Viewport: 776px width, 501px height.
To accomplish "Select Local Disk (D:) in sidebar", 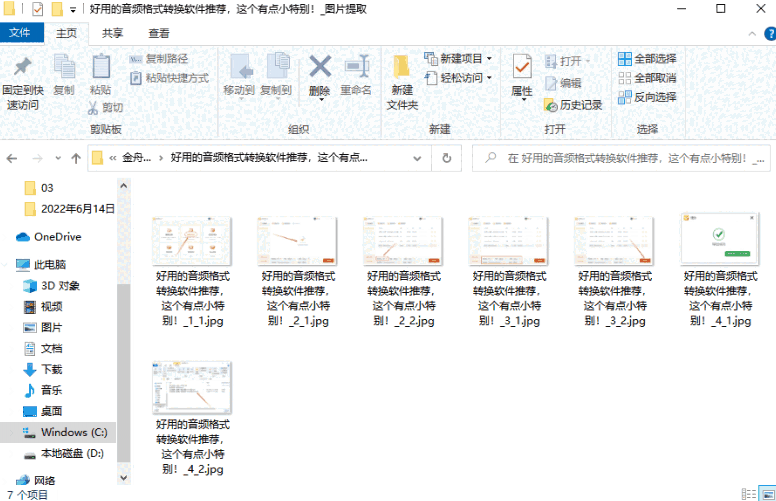I will point(64,453).
